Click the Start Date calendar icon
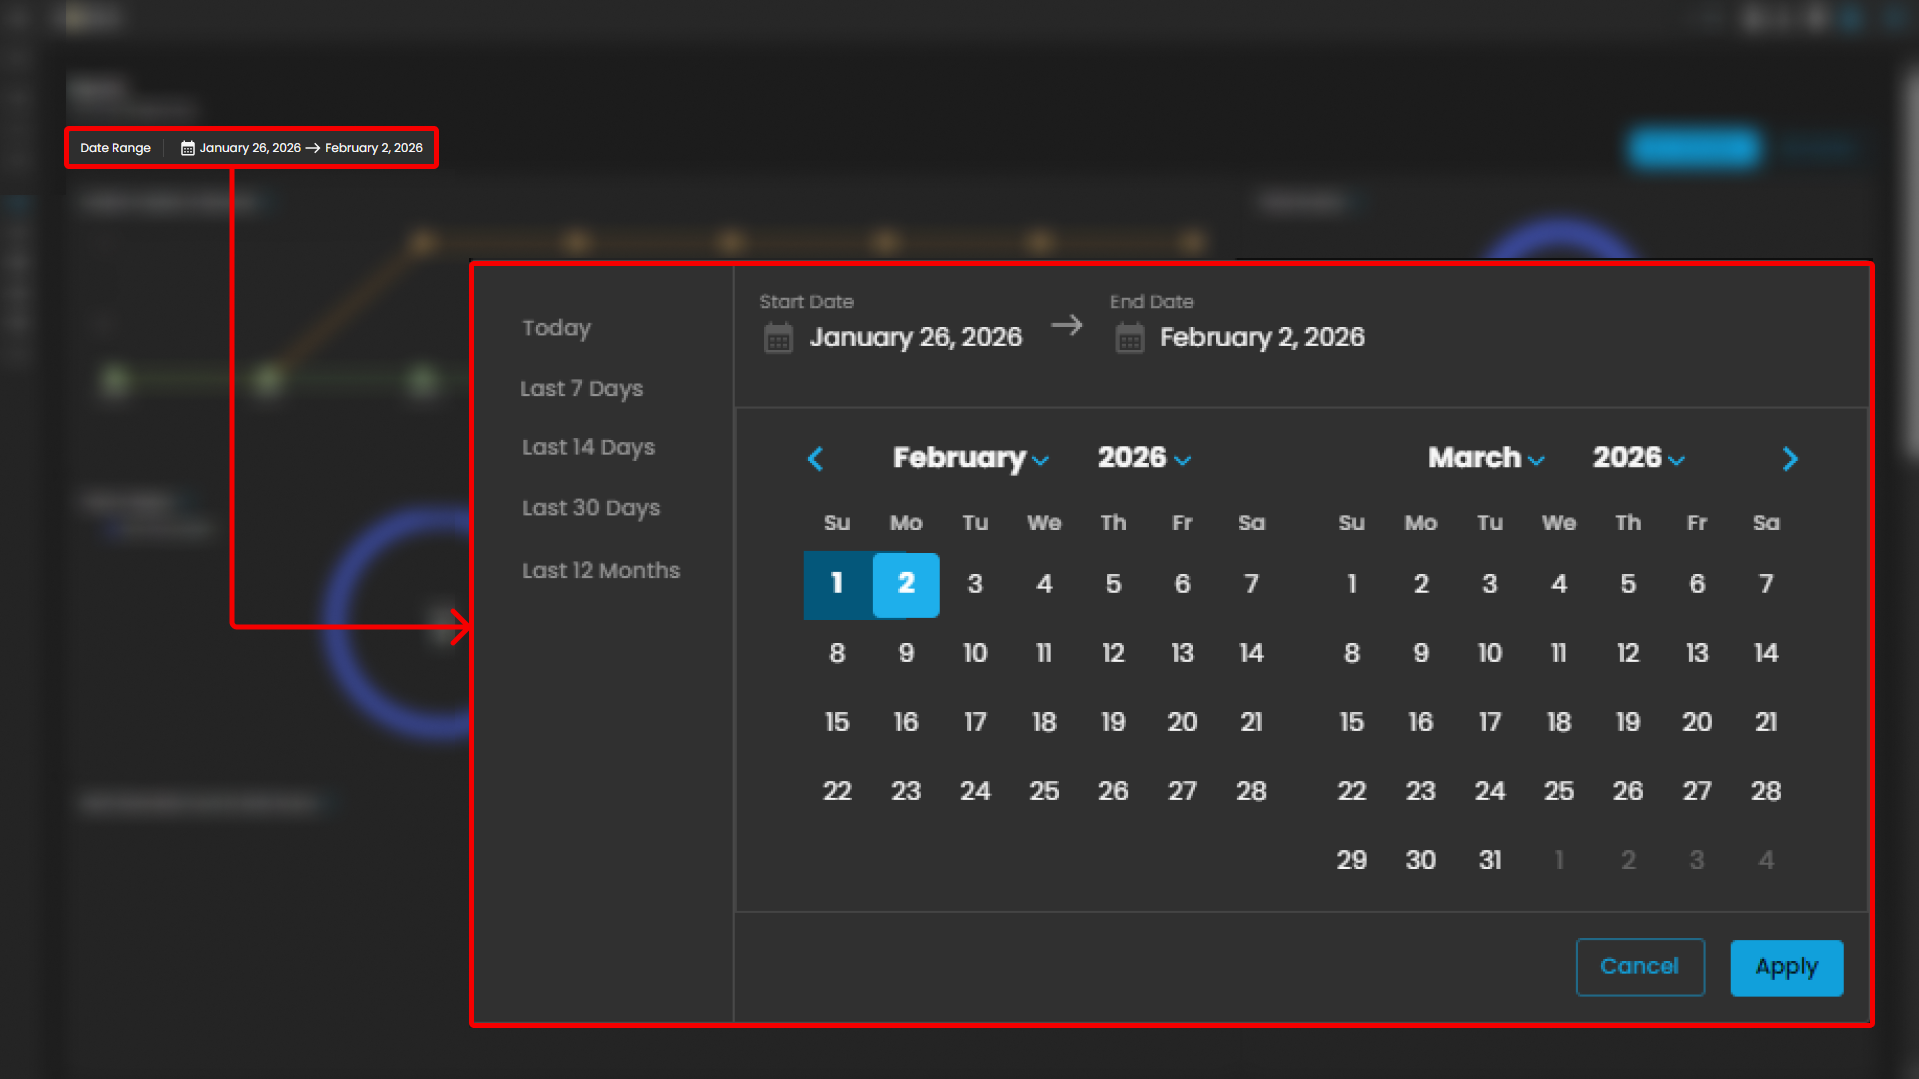1919x1079 pixels. click(778, 338)
